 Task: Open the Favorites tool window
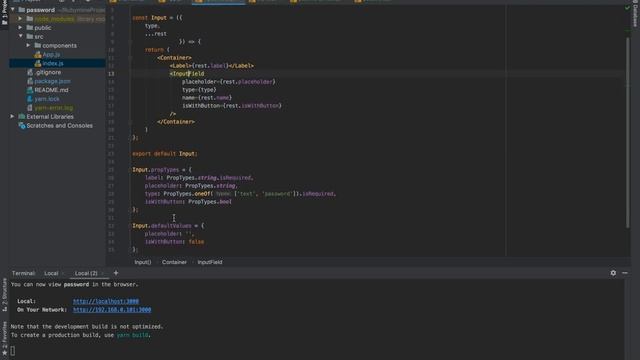pos(4,338)
